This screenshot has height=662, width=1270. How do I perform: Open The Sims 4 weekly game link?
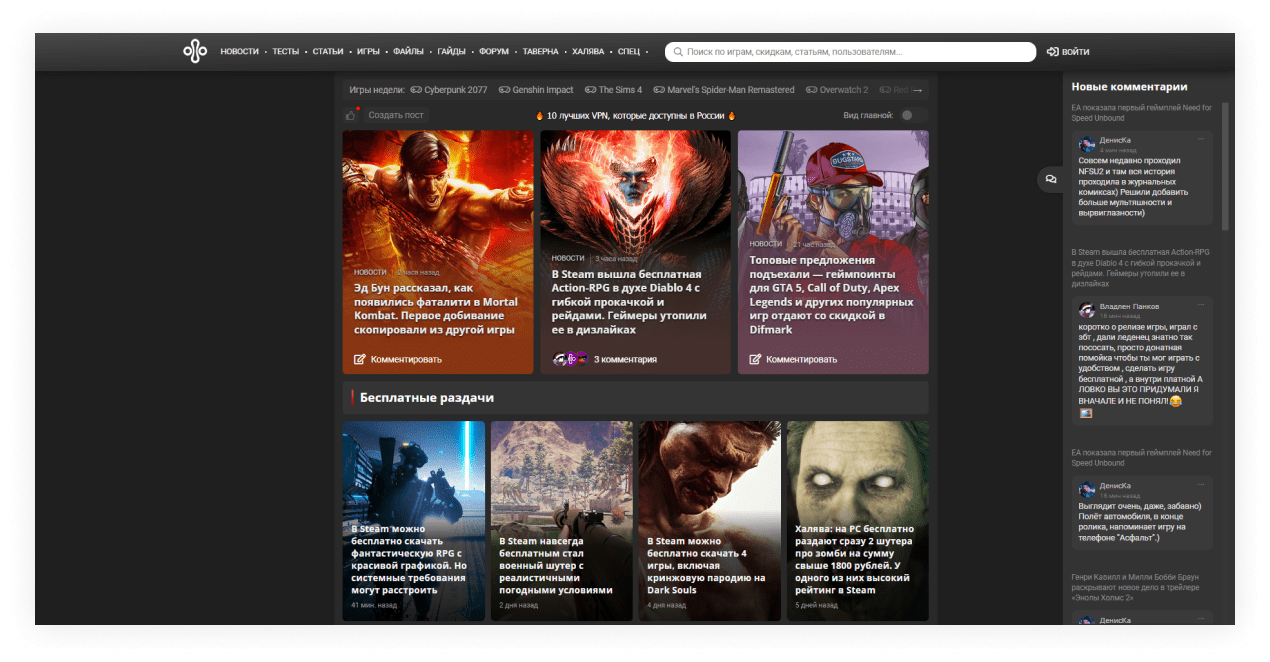[x=614, y=90]
